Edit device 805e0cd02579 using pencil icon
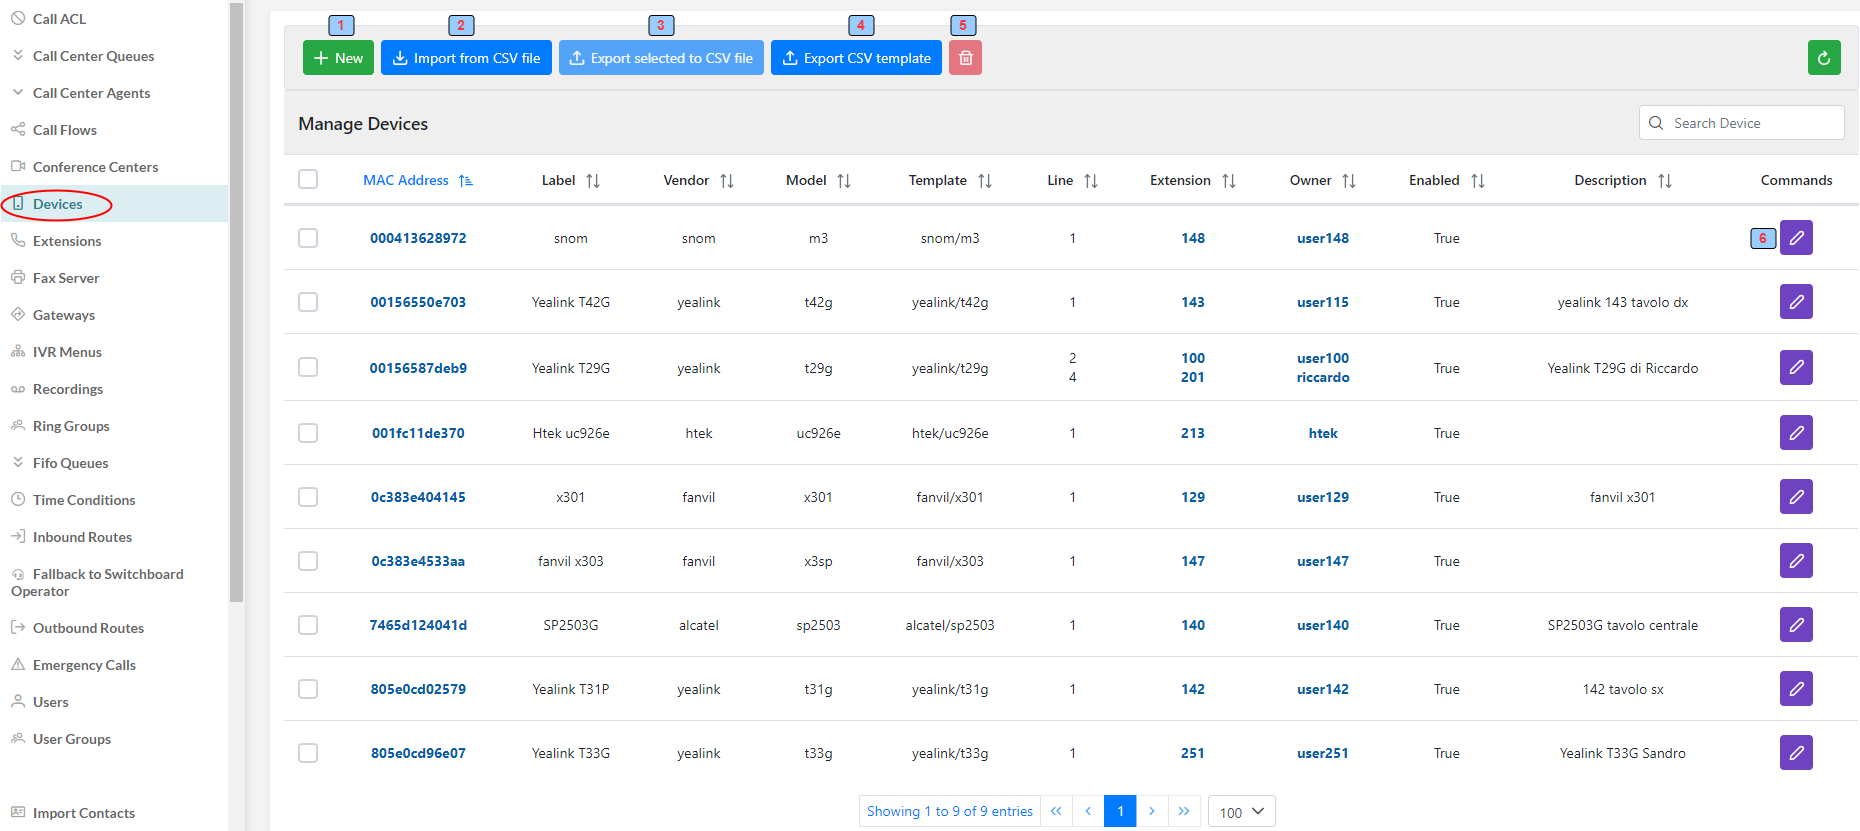Image resolution: width=1860 pixels, height=831 pixels. coord(1796,689)
